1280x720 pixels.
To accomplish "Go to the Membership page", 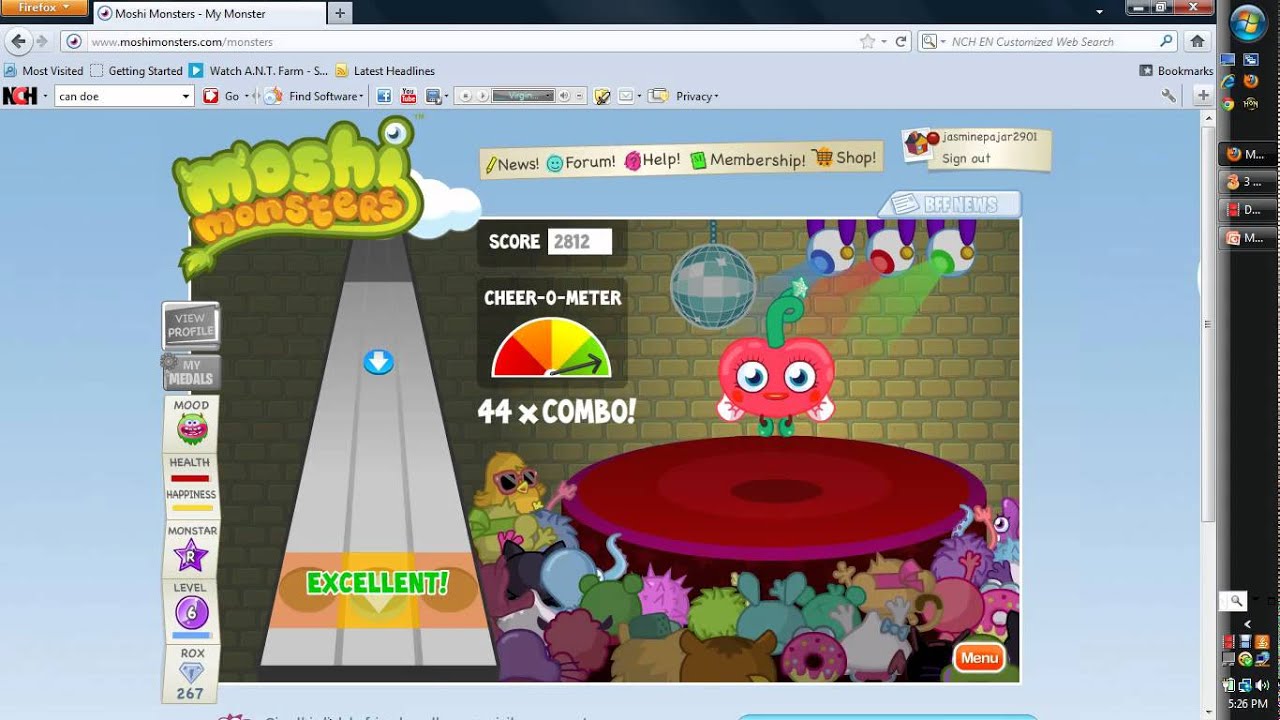I will pyautogui.click(x=748, y=160).
